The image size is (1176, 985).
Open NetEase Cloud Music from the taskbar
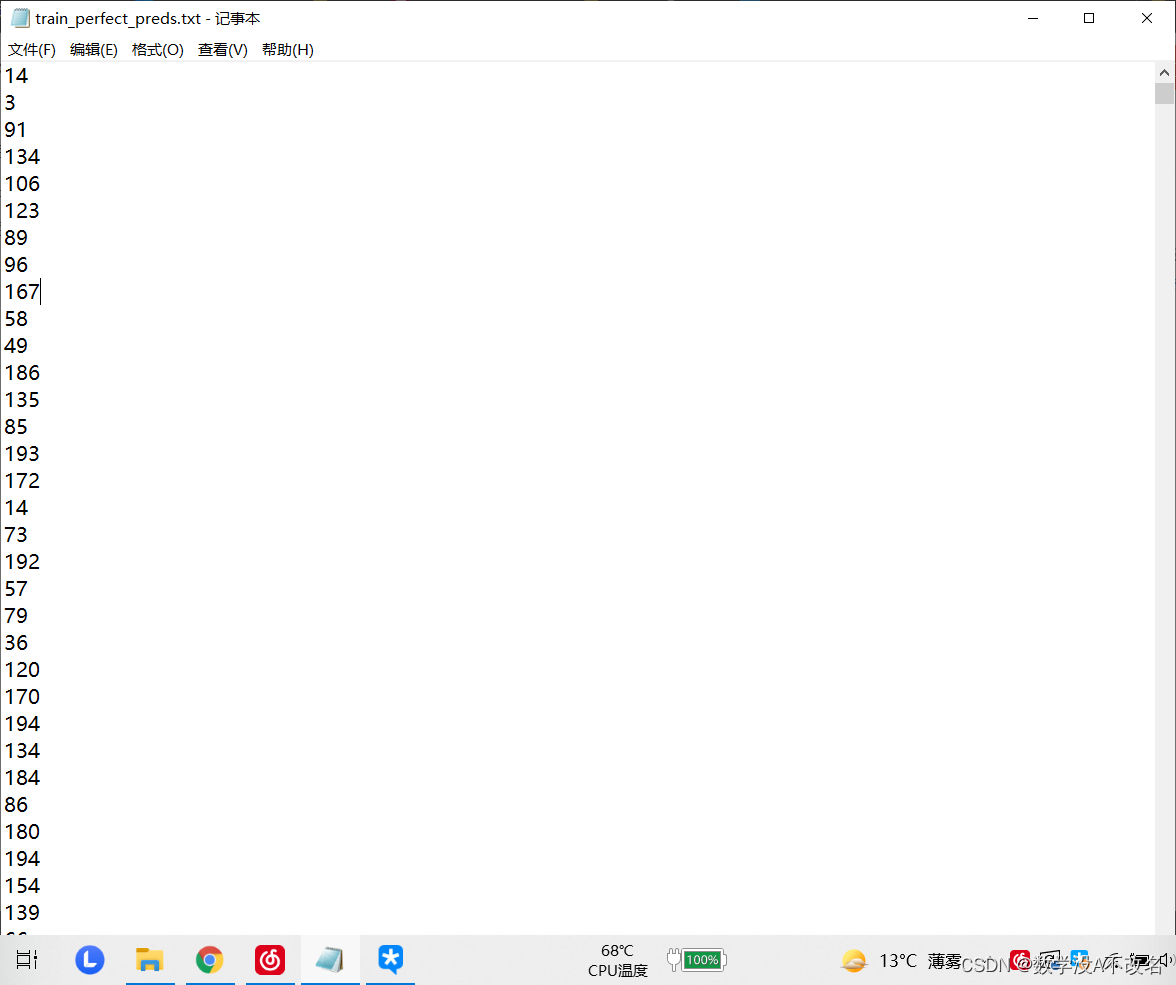click(x=270, y=959)
